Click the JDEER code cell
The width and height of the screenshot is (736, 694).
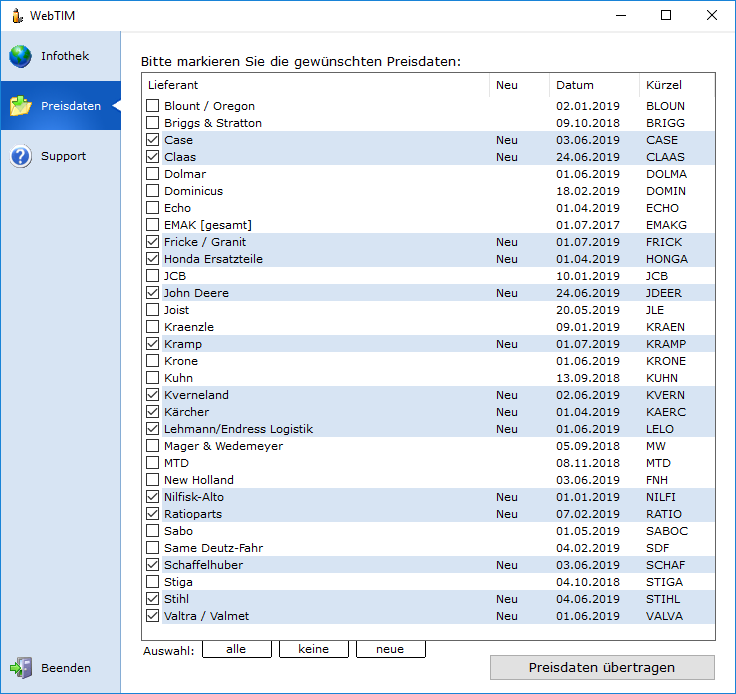(664, 293)
